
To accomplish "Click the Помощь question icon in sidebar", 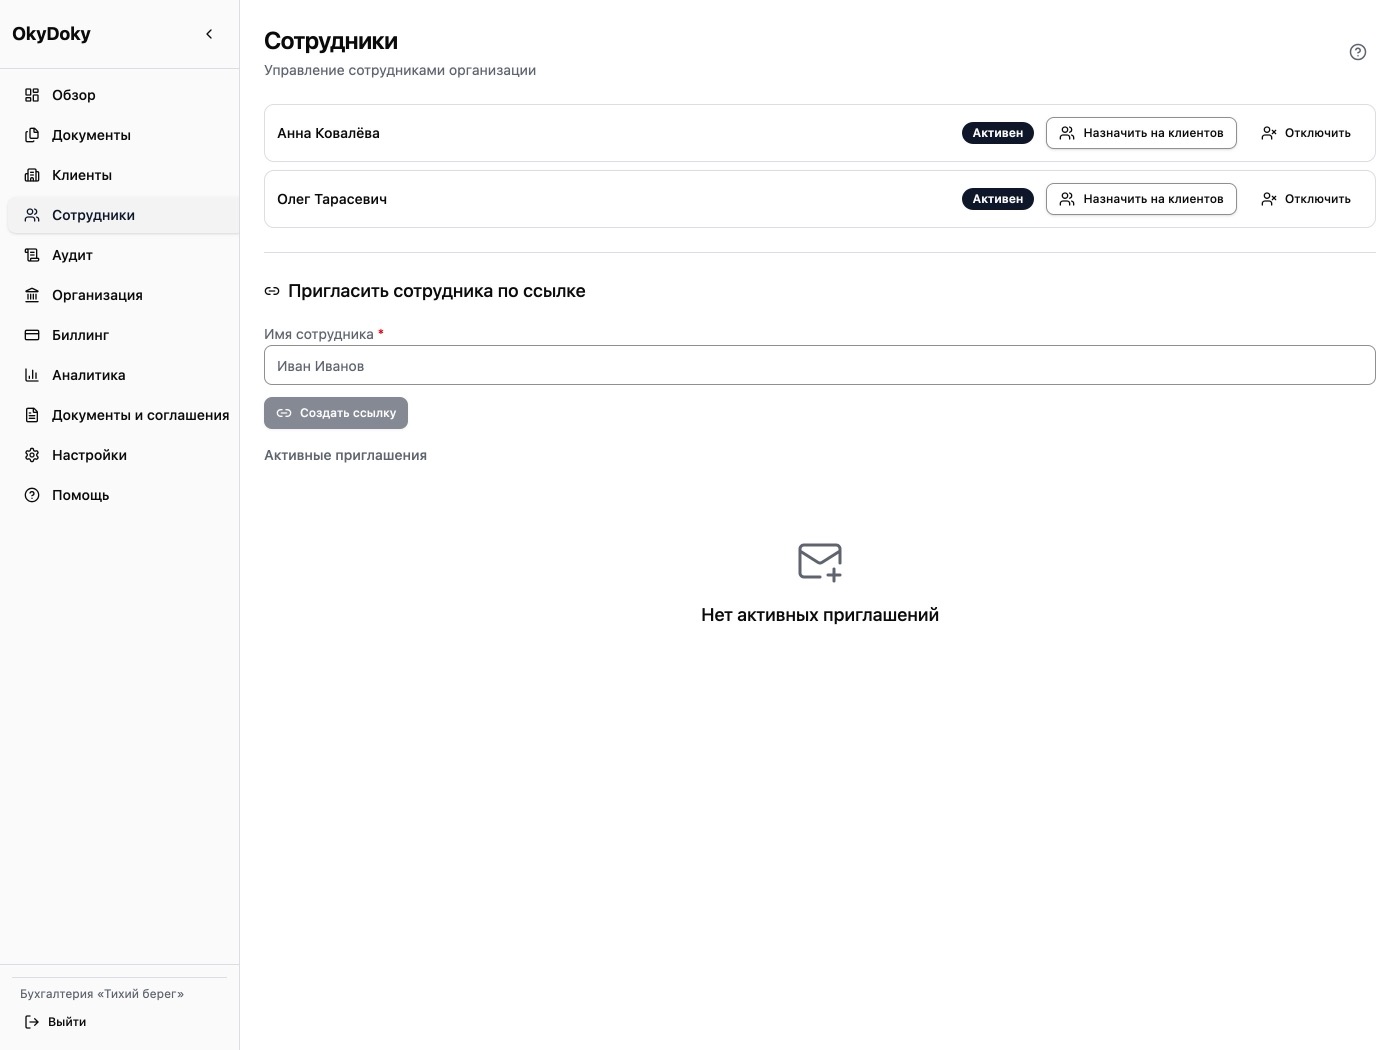I will pyautogui.click(x=32, y=495).
